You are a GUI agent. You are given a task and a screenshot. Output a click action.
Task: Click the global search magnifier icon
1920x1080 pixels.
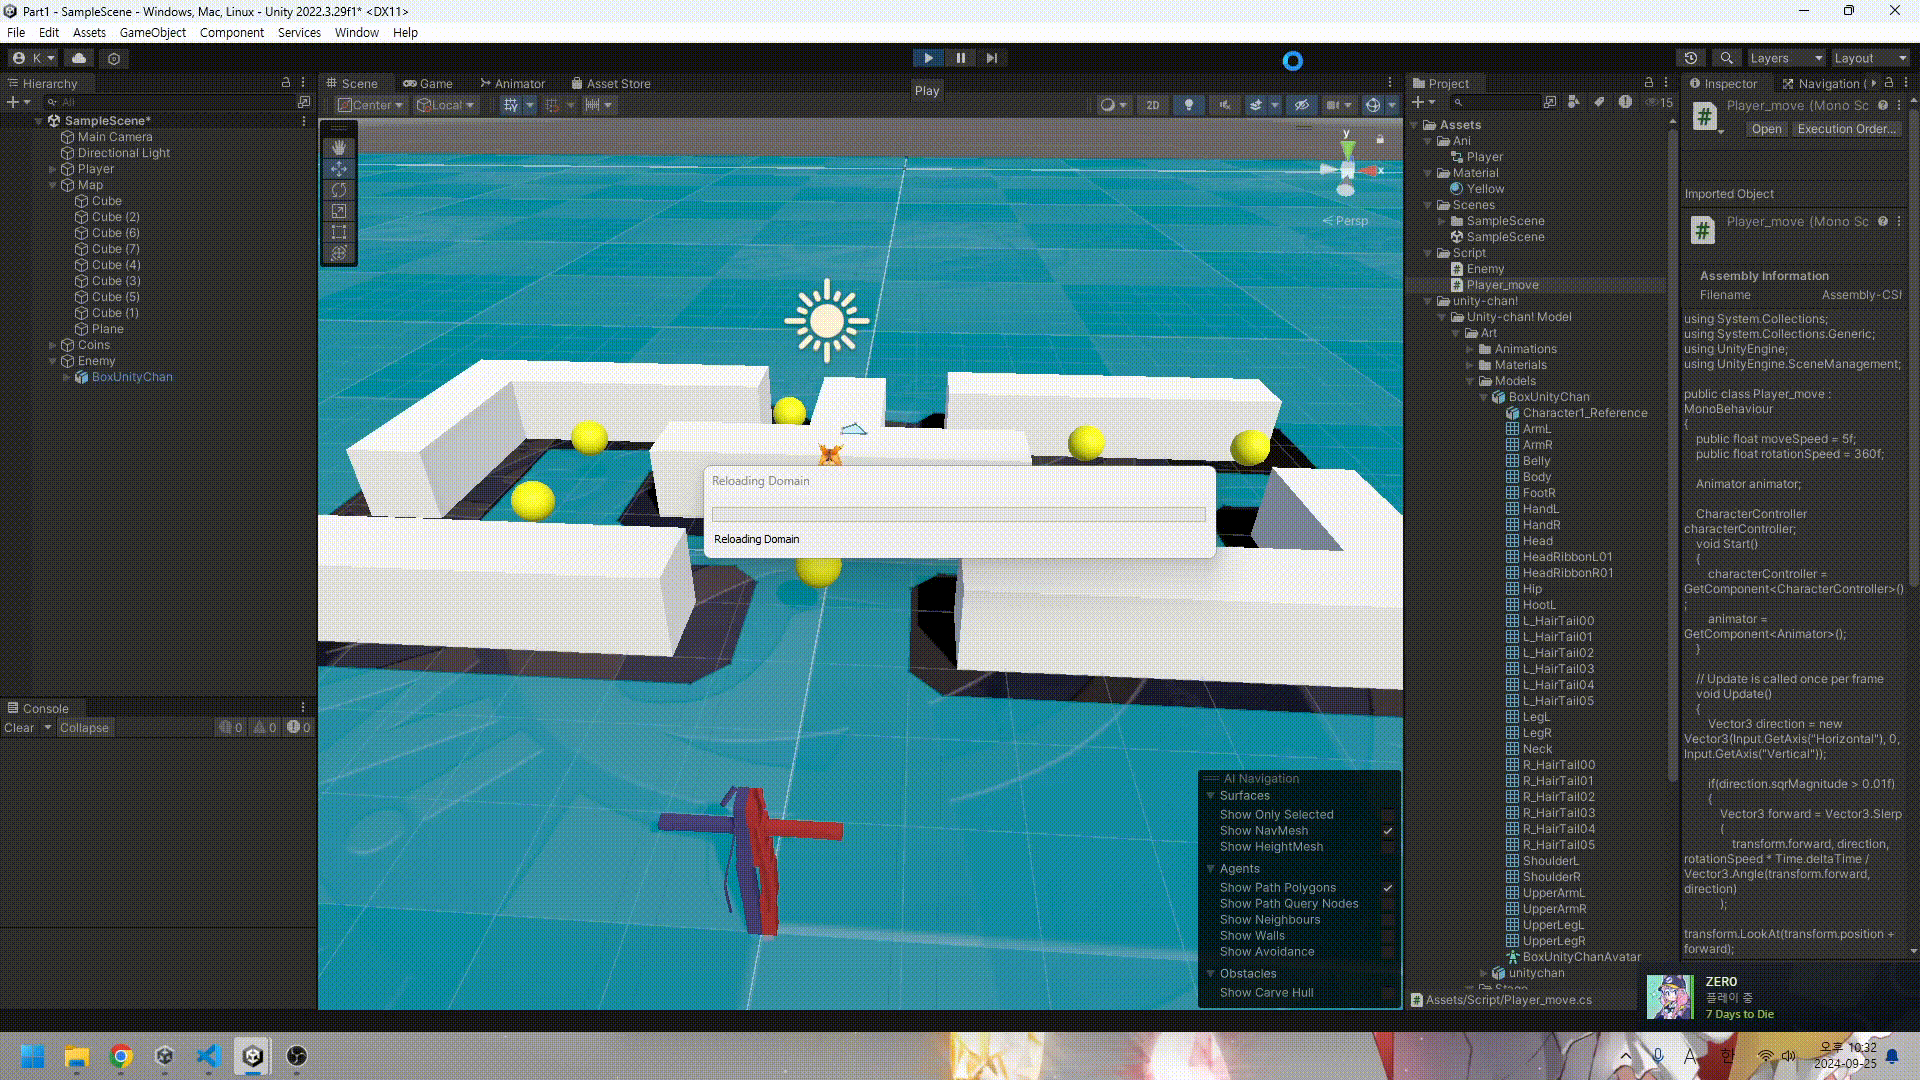tap(1726, 58)
